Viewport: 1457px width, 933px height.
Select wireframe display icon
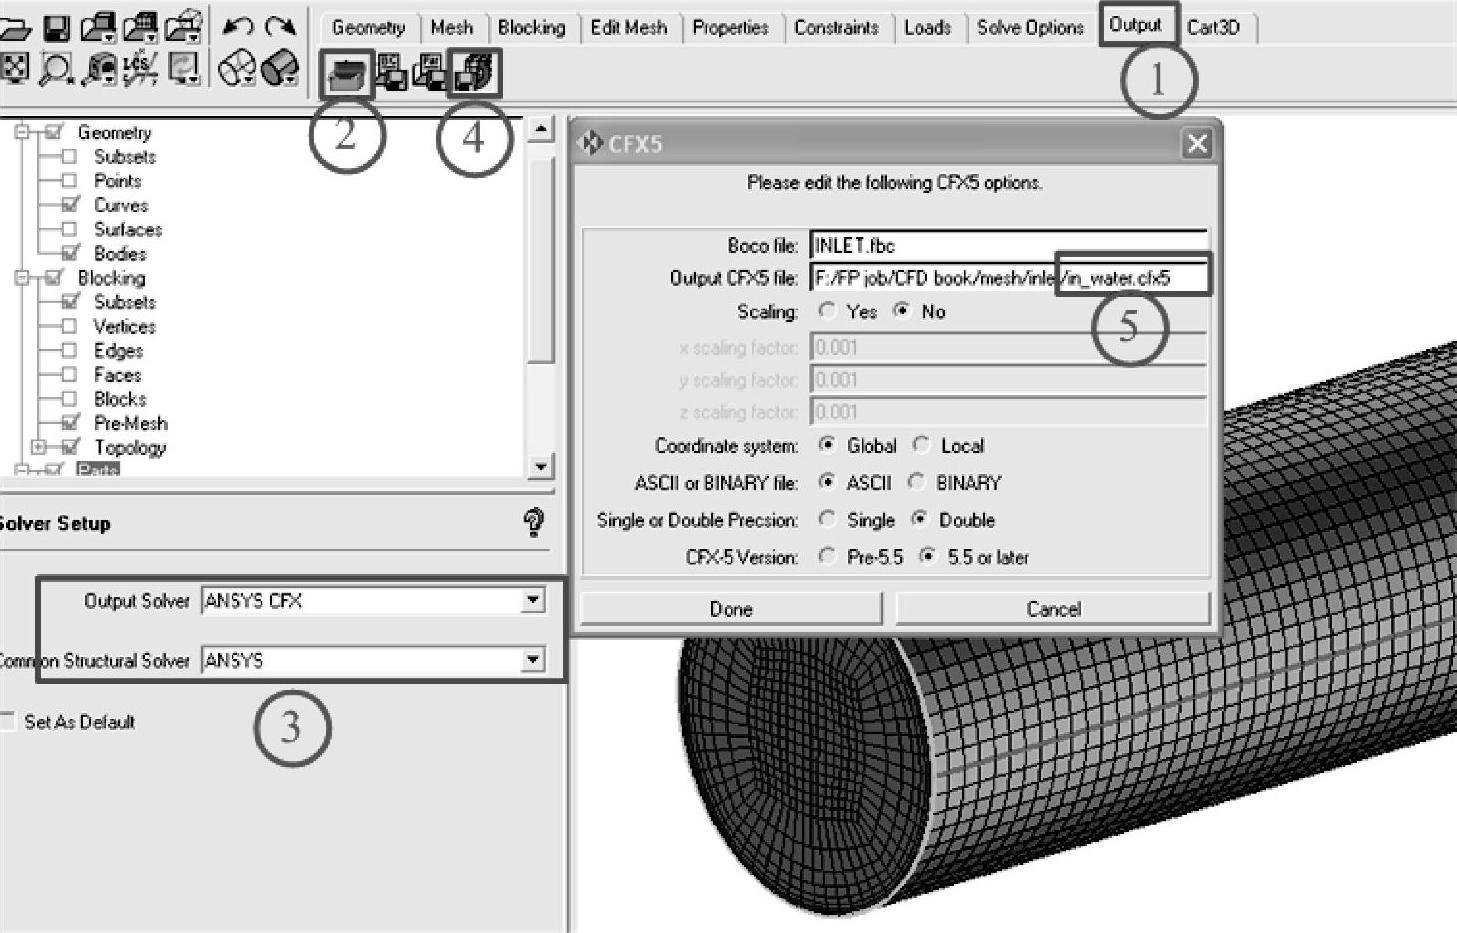(x=237, y=69)
